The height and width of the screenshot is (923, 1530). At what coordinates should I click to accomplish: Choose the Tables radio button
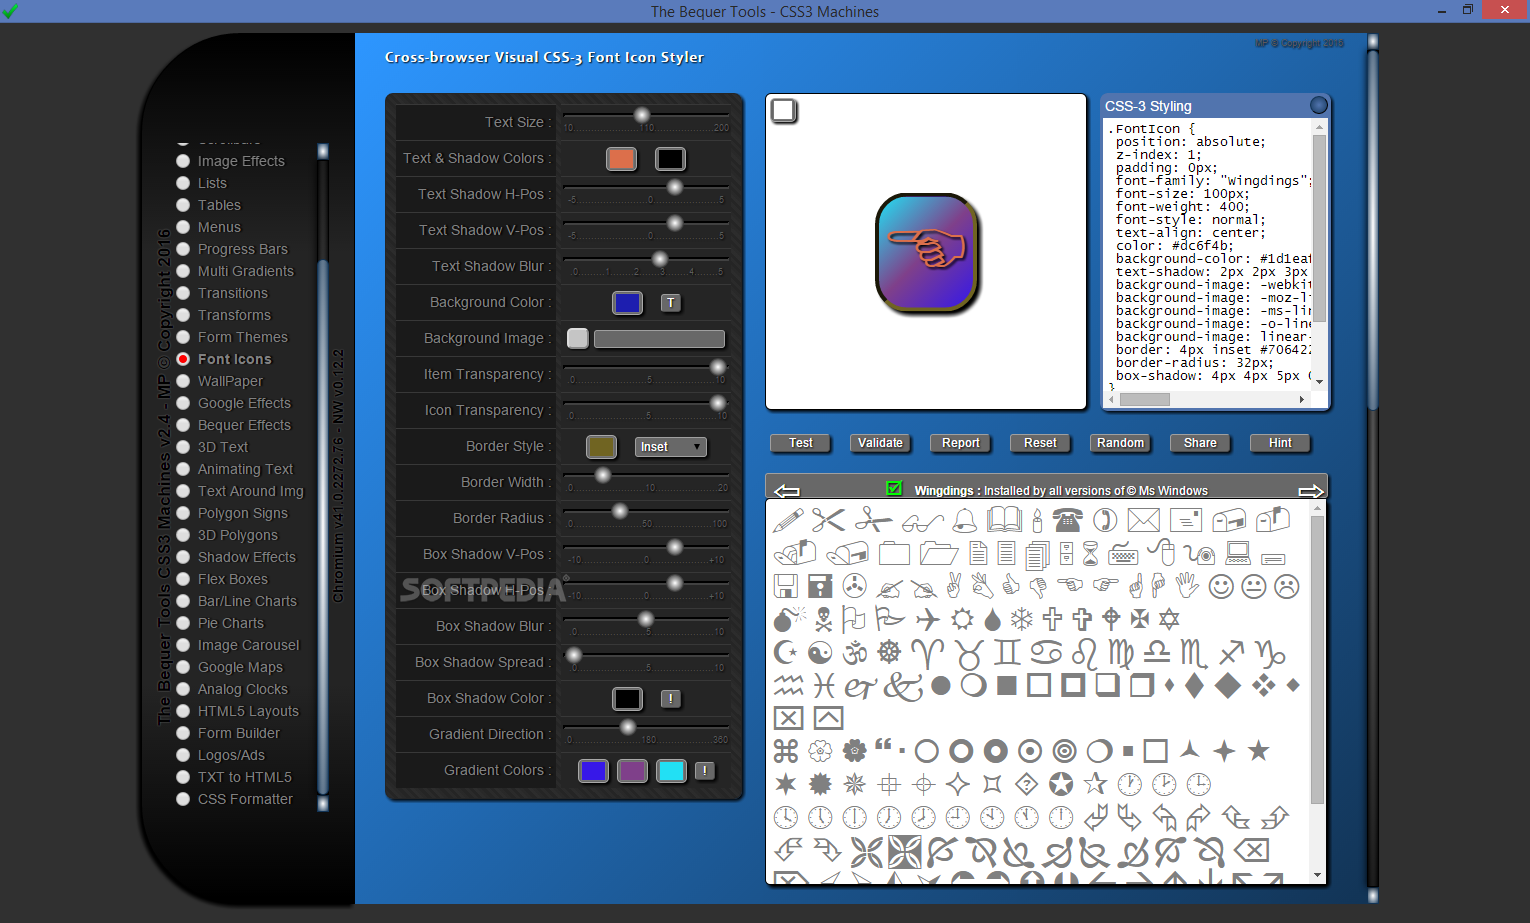183,205
